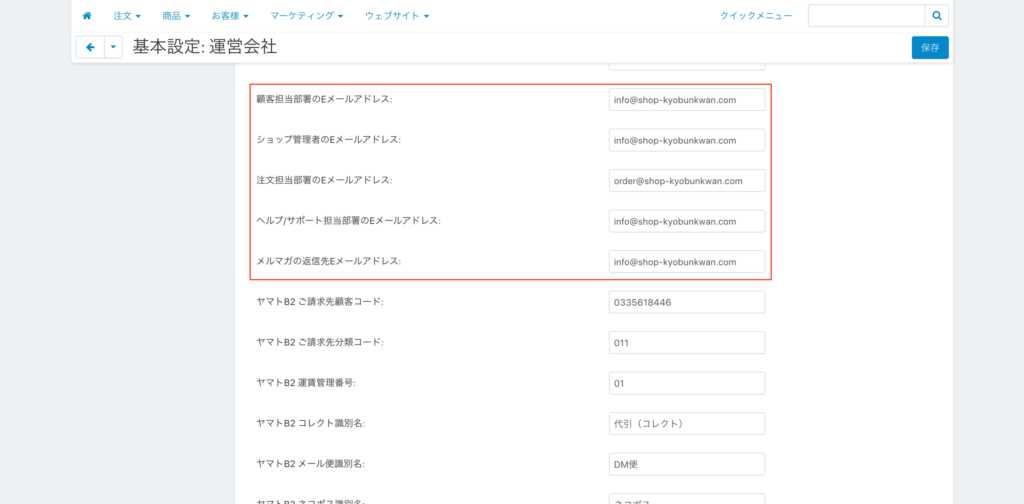Viewport: 1024px width, 504px height.
Task: Click the 注文担当部署 order email field
Action: coord(686,181)
